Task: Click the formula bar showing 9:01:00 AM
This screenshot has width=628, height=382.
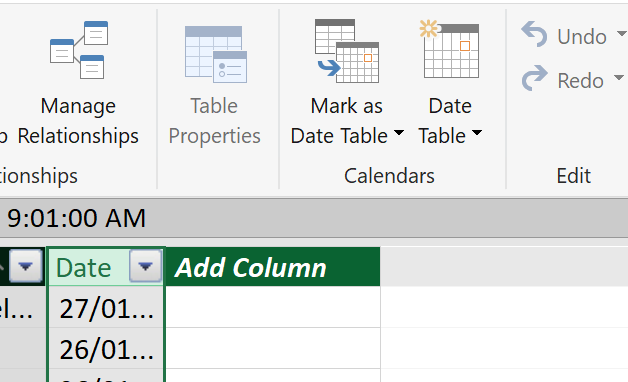Action: (x=314, y=218)
